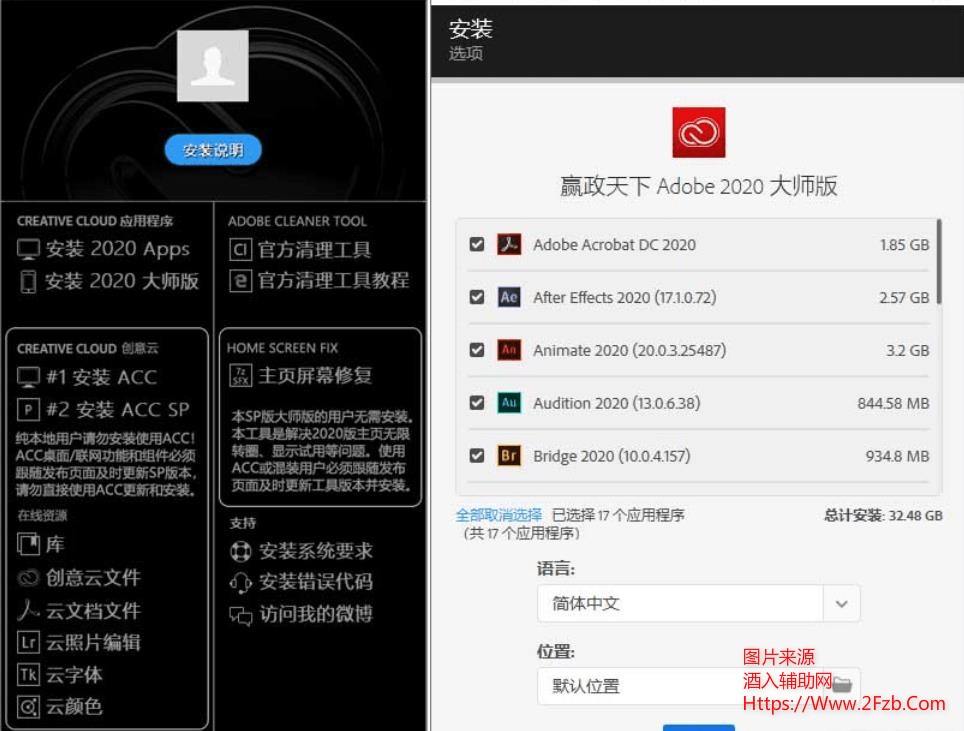
Task: Click the 全部取消选择 link
Action: point(498,515)
